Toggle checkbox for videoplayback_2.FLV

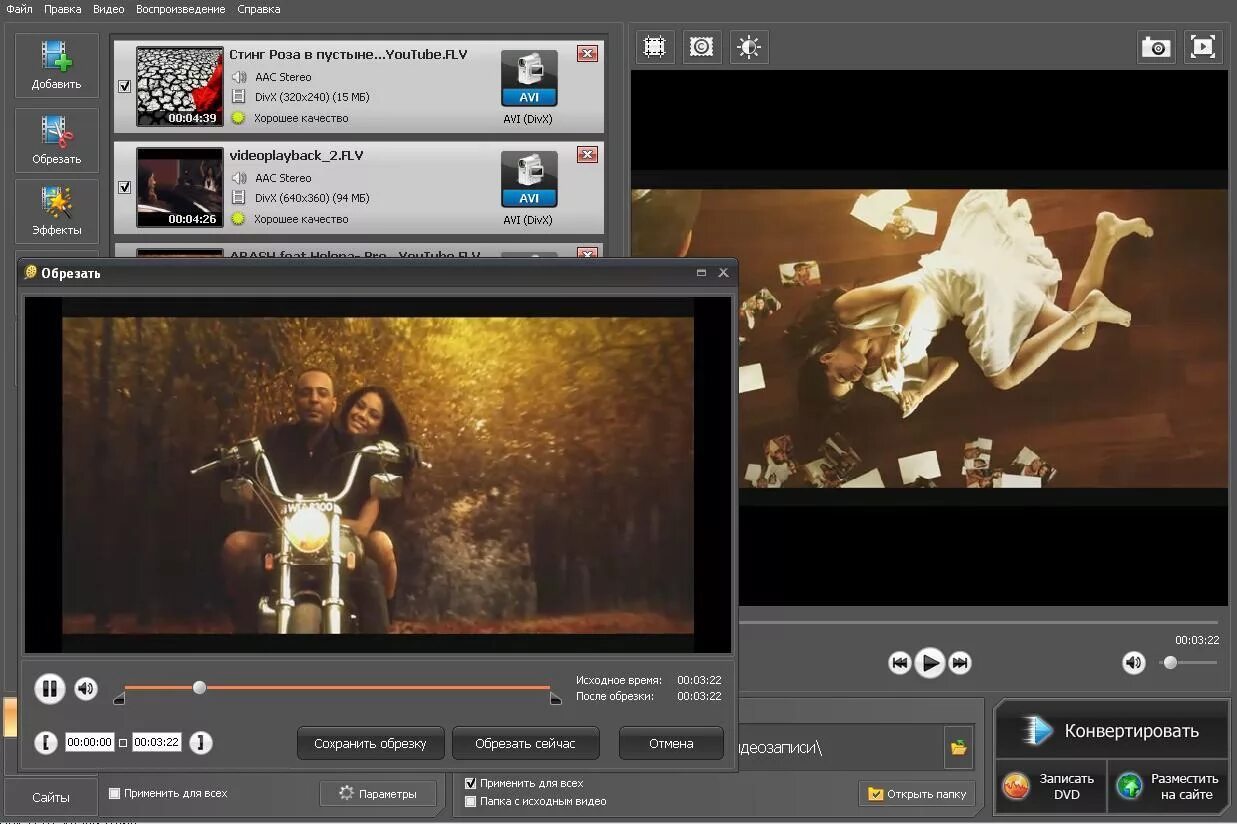pyautogui.click(x=125, y=187)
